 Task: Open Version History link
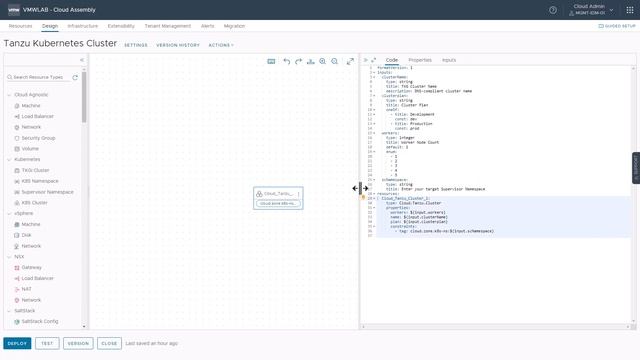pos(178,45)
